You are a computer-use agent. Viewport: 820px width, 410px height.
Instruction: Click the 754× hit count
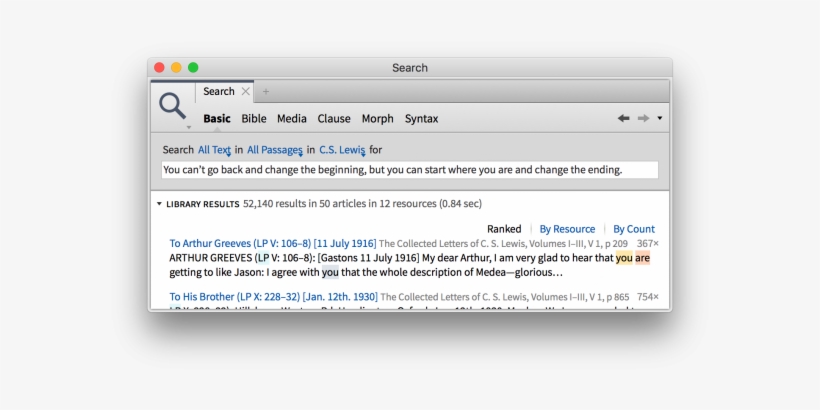(x=647, y=297)
